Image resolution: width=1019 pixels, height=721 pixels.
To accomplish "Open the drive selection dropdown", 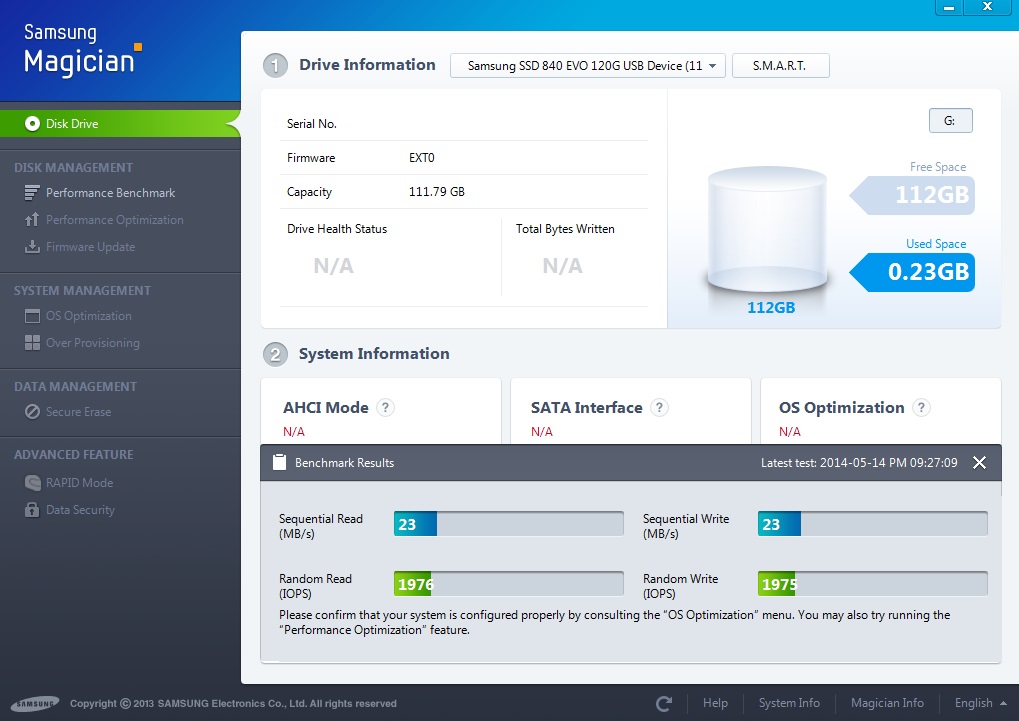I will click(x=587, y=66).
